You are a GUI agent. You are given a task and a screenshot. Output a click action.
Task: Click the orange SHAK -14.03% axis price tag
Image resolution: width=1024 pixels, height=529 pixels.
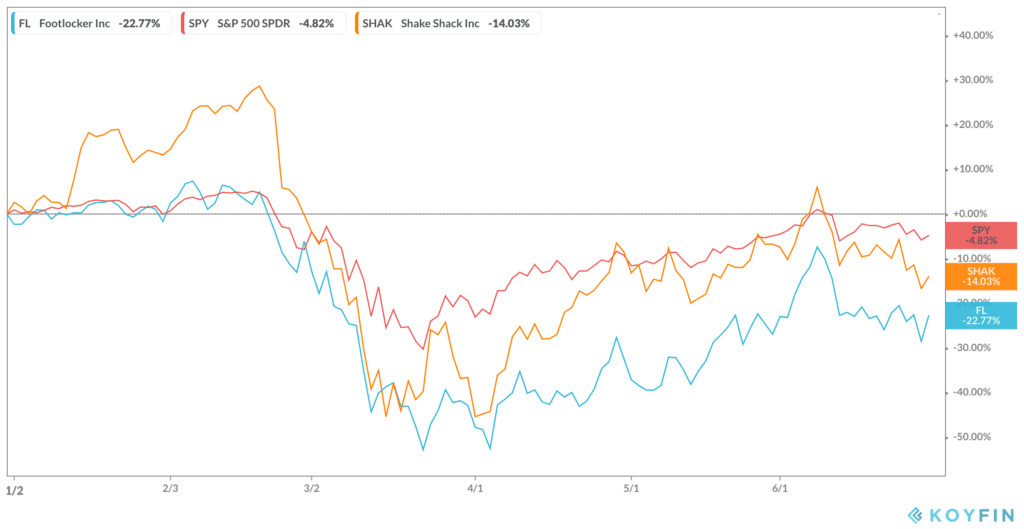click(981, 276)
